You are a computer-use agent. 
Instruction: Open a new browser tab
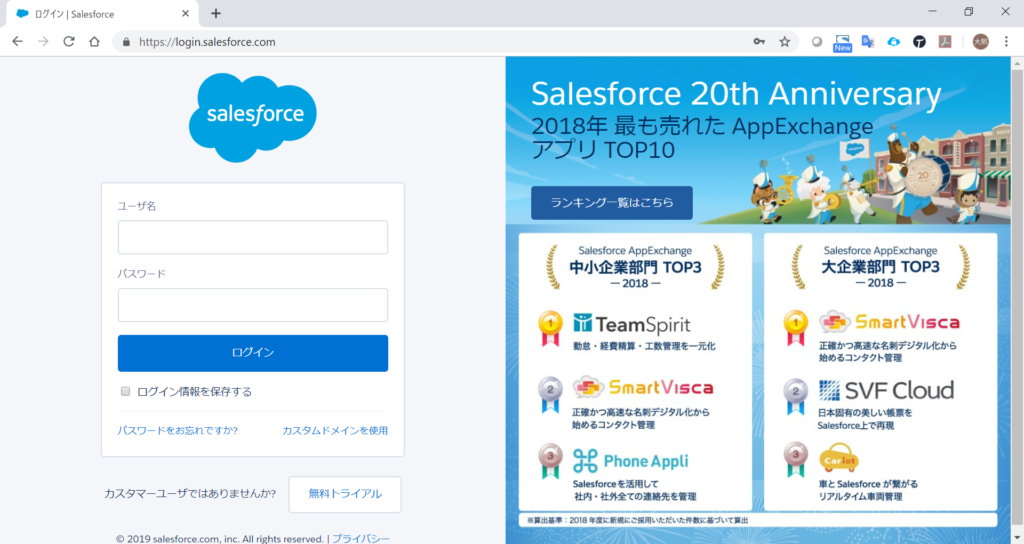pos(216,13)
